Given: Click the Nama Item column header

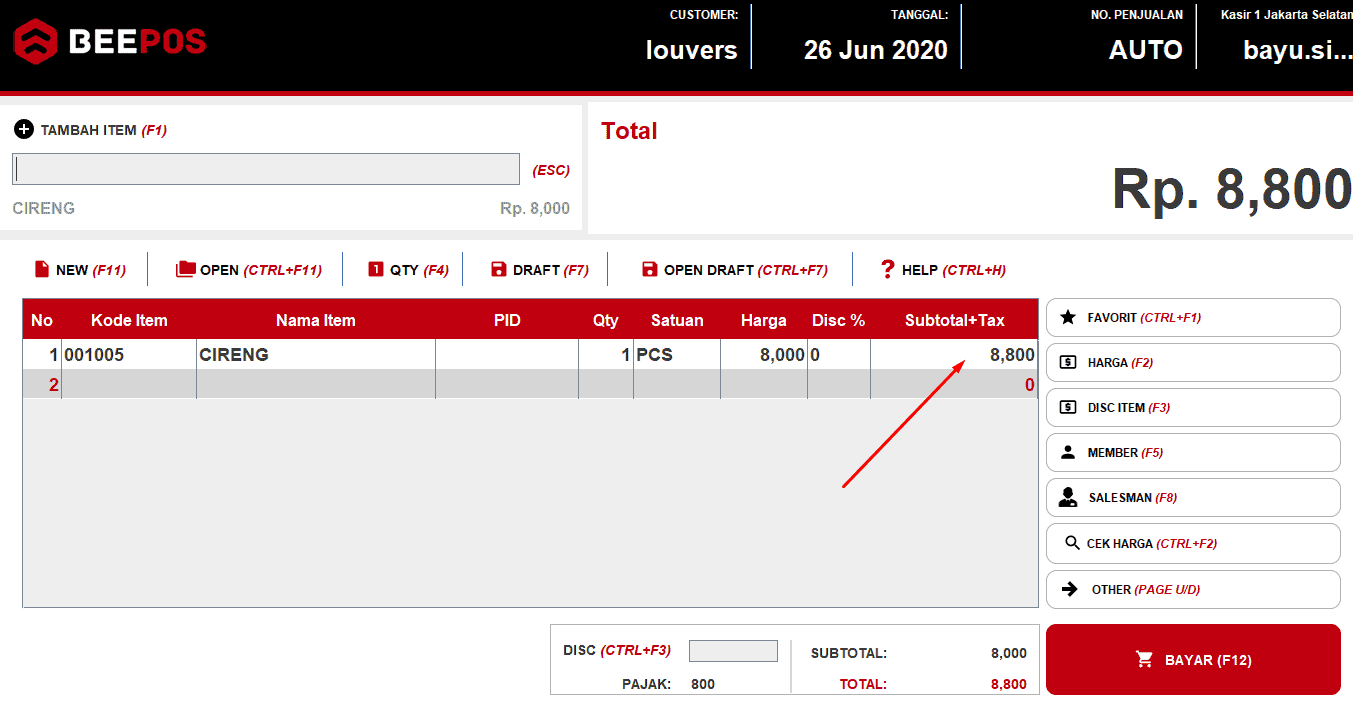Looking at the screenshot, I should tap(316, 320).
